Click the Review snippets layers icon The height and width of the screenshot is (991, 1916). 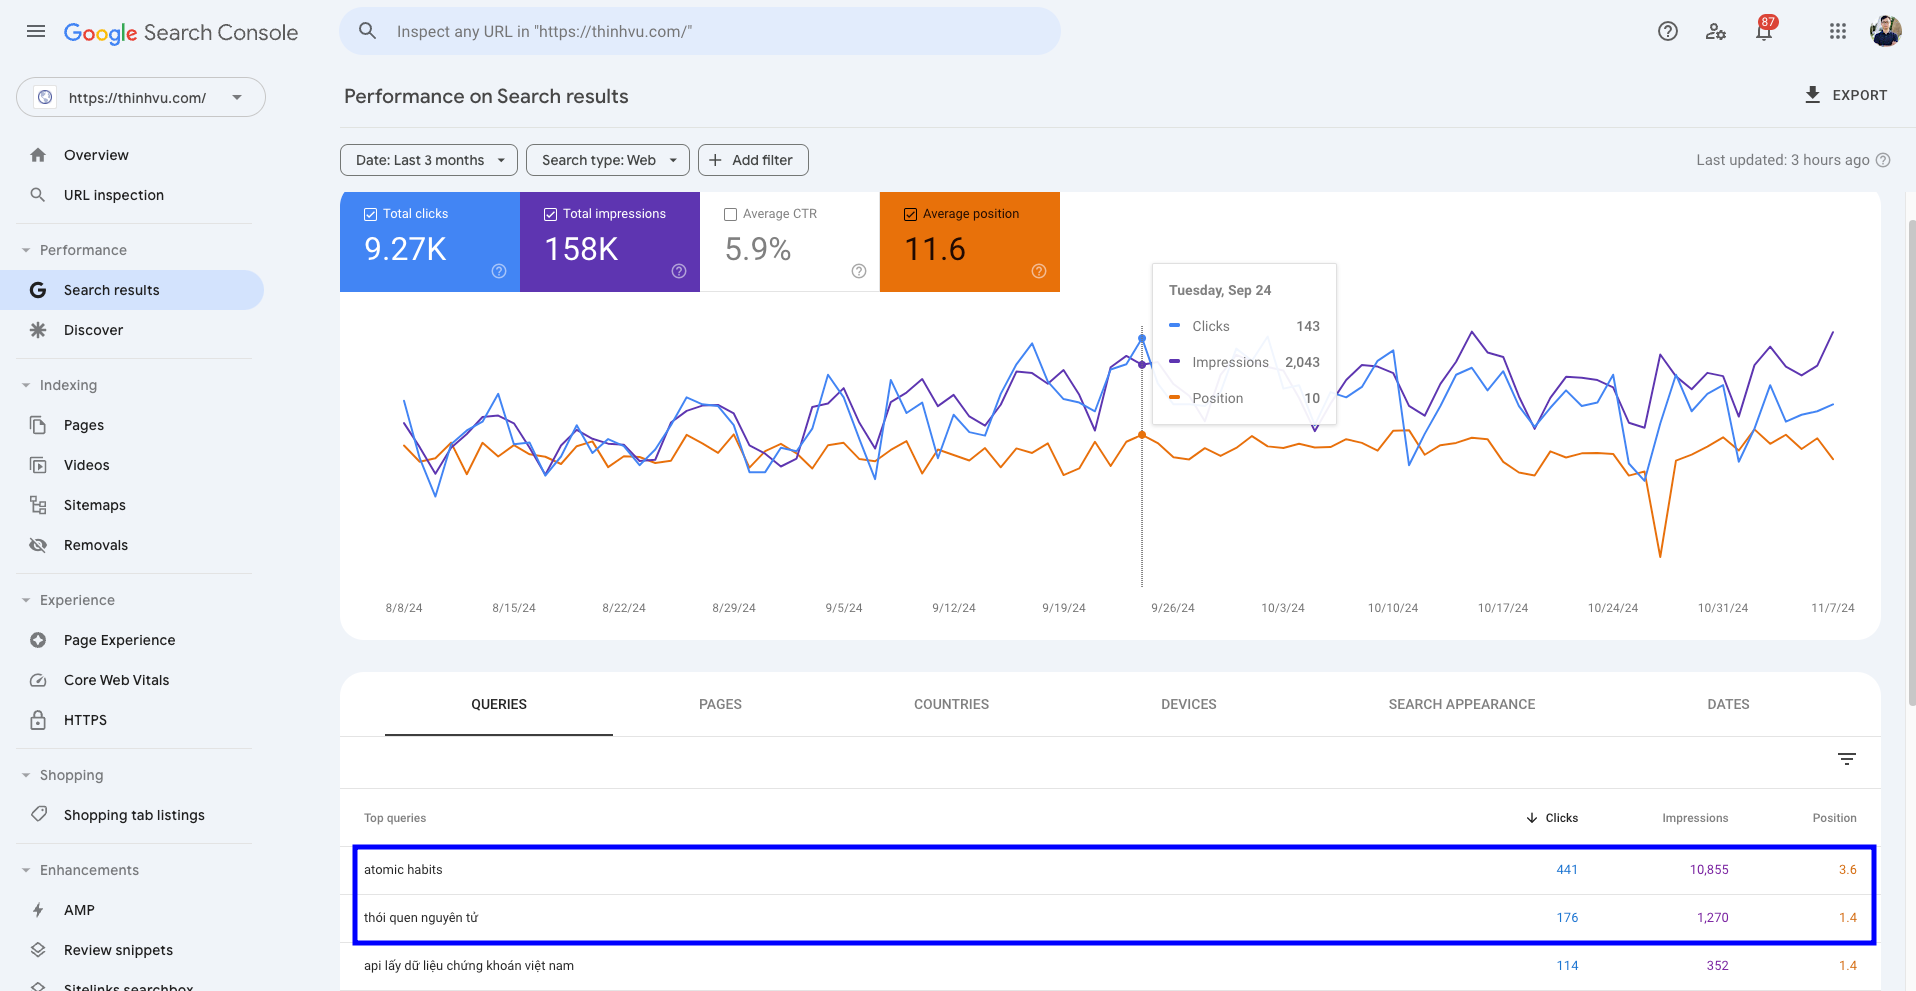point(38,950)
